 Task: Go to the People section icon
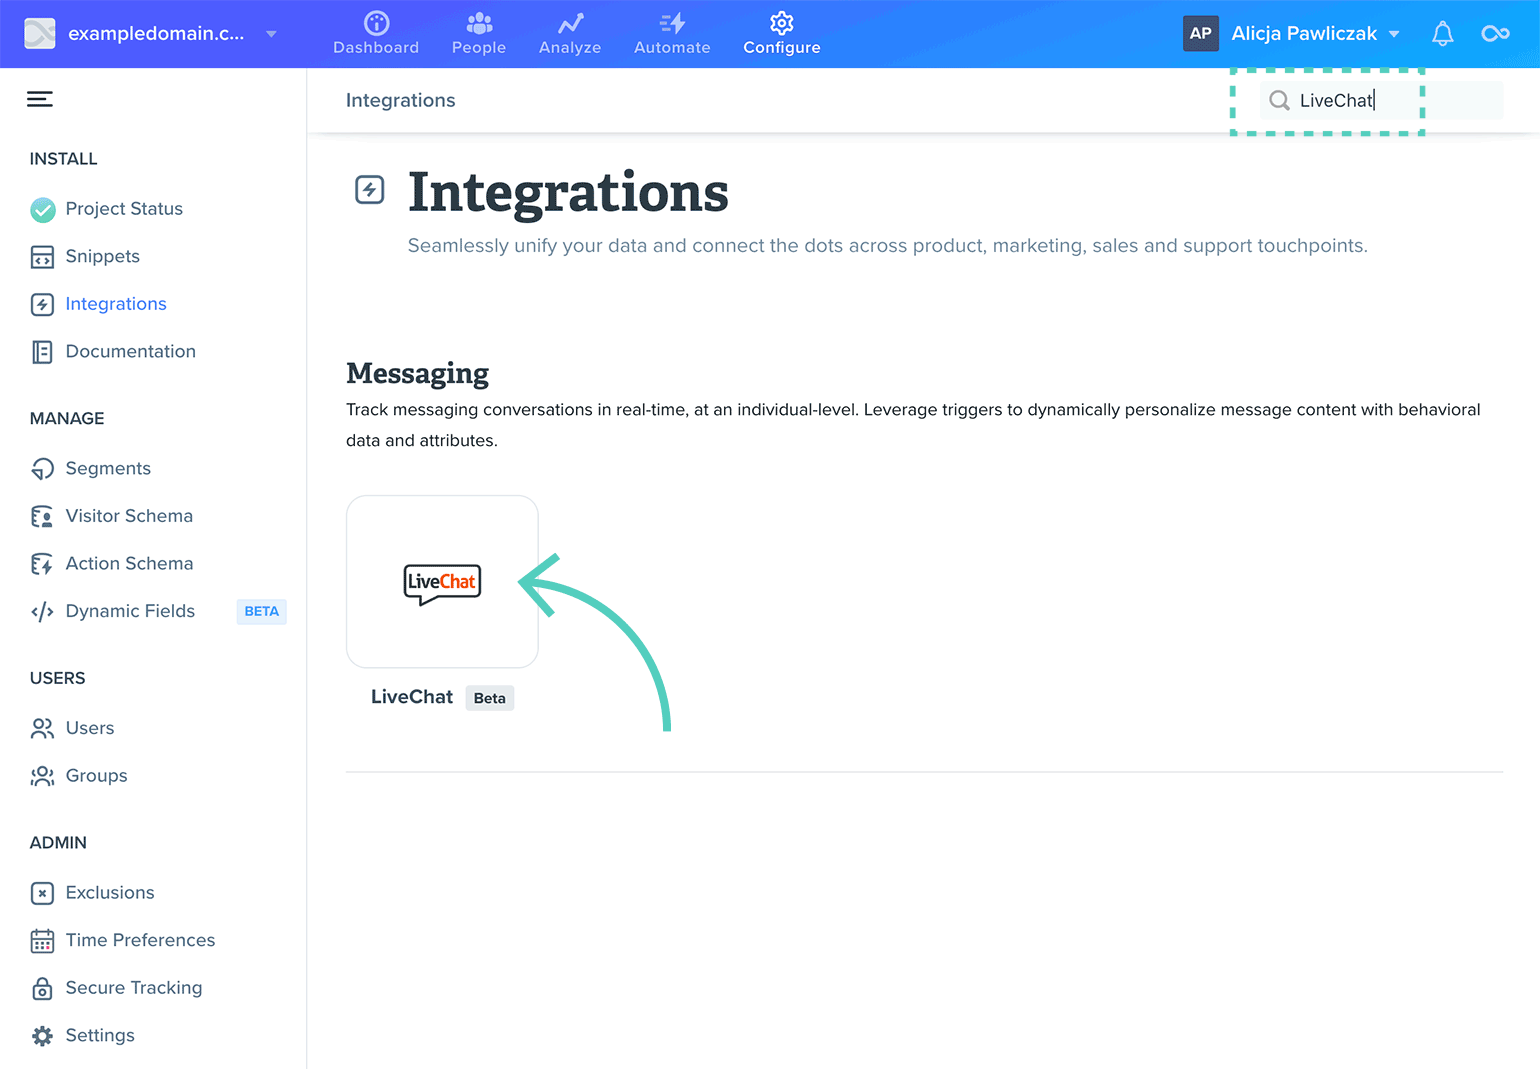[x=479, y=22]
